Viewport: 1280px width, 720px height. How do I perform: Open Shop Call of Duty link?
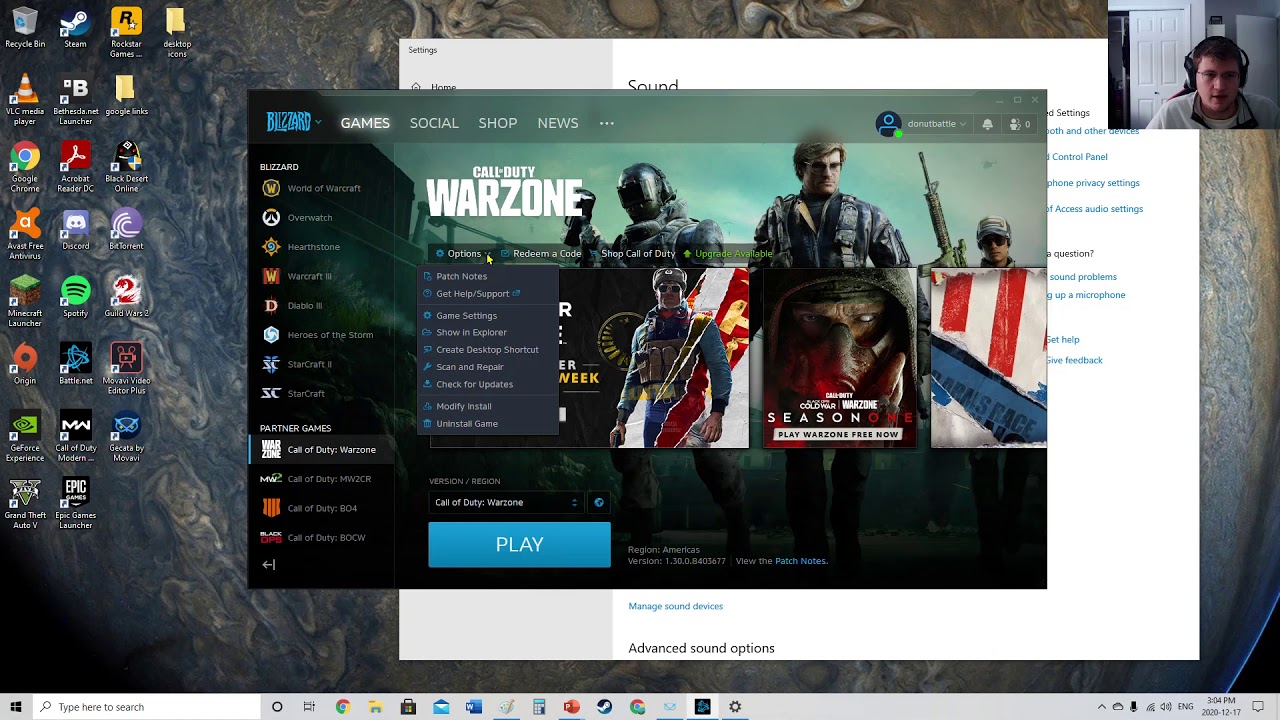(632, 254)
